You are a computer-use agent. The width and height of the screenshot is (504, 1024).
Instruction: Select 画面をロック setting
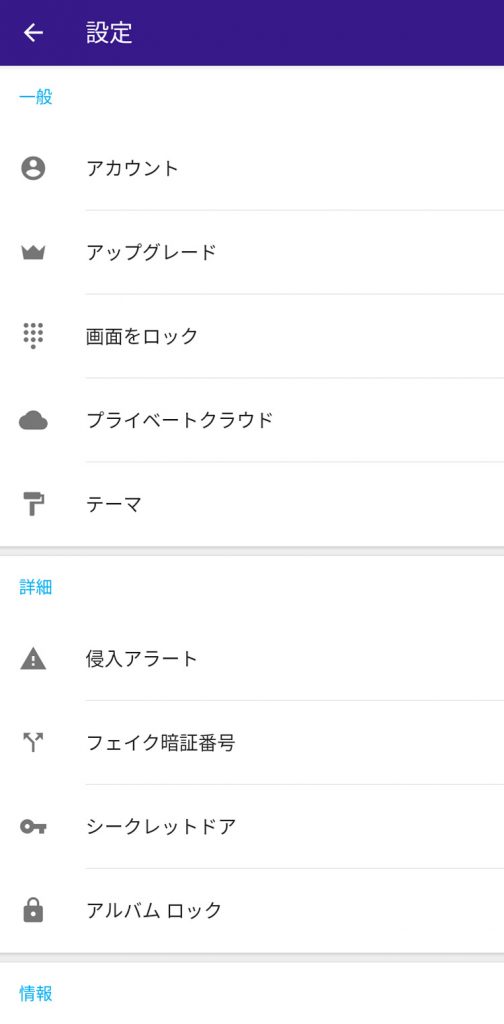tap(252, 336)
